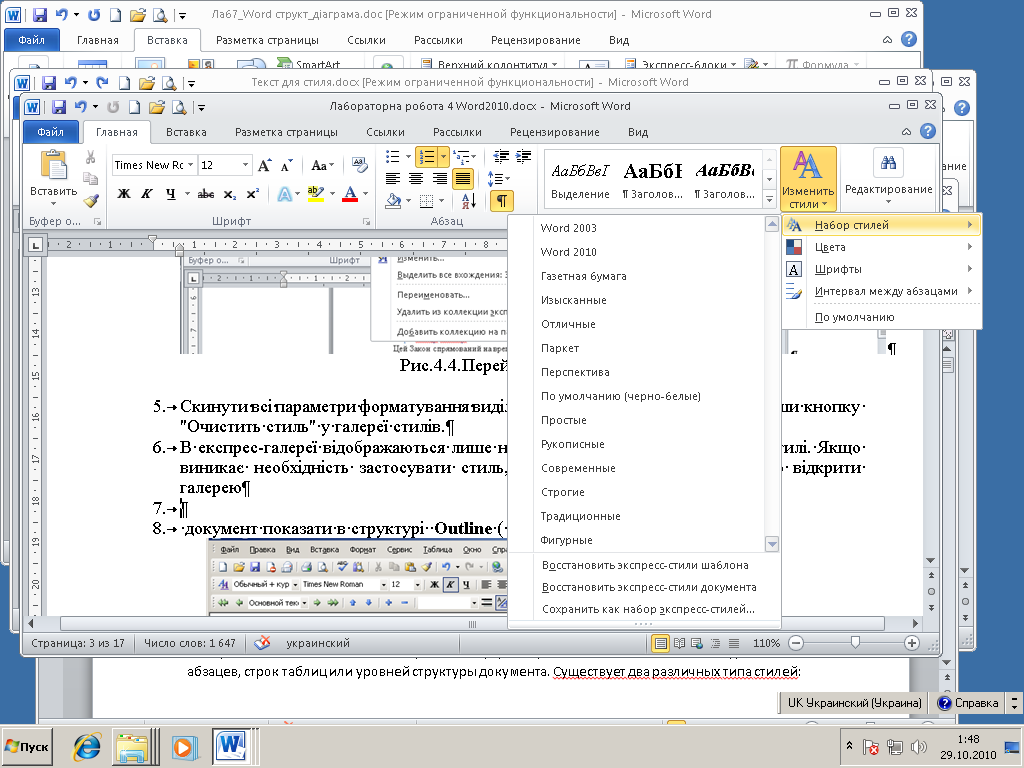Open the Font dialog launcher in Шрифт group

366,222
